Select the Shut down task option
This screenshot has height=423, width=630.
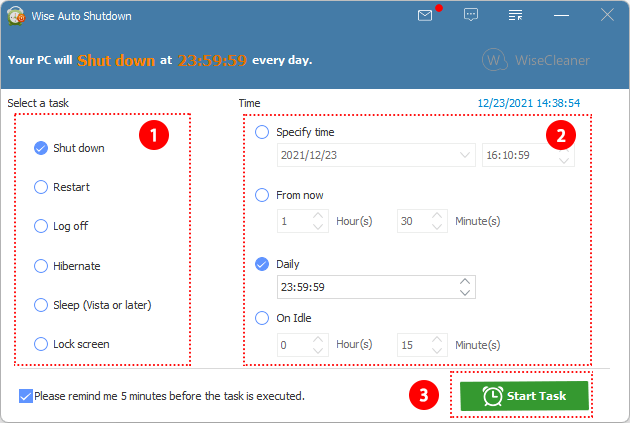click(x=41, y=148)
